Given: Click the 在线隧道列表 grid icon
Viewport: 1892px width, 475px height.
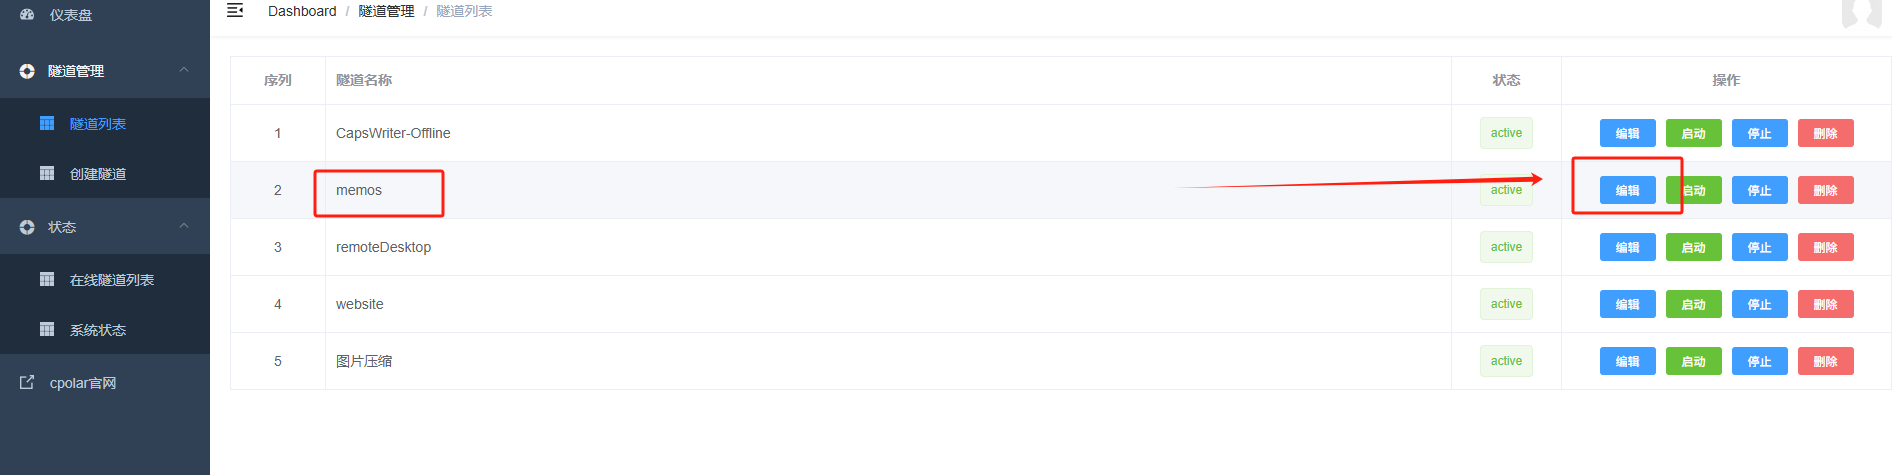Looking at the screenshot, I should tap(47, 279).
